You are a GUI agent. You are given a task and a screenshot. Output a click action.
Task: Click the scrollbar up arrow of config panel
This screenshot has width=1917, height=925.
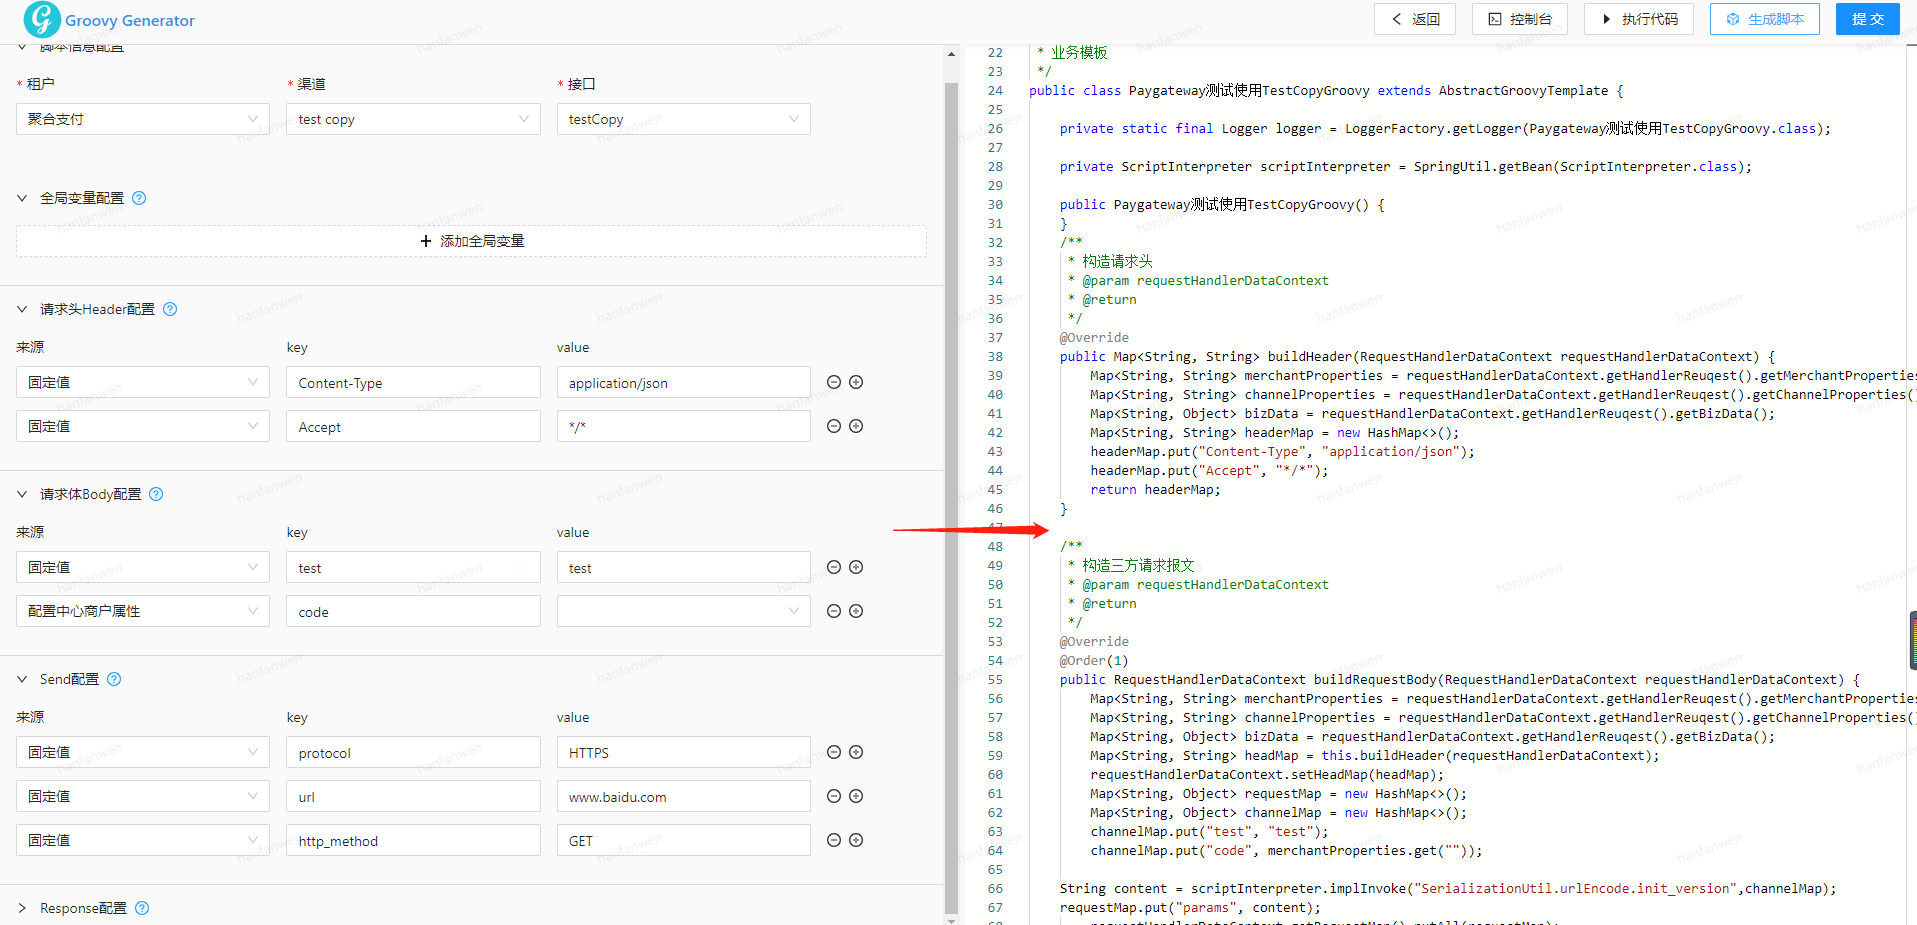click(x=951, y=55)
